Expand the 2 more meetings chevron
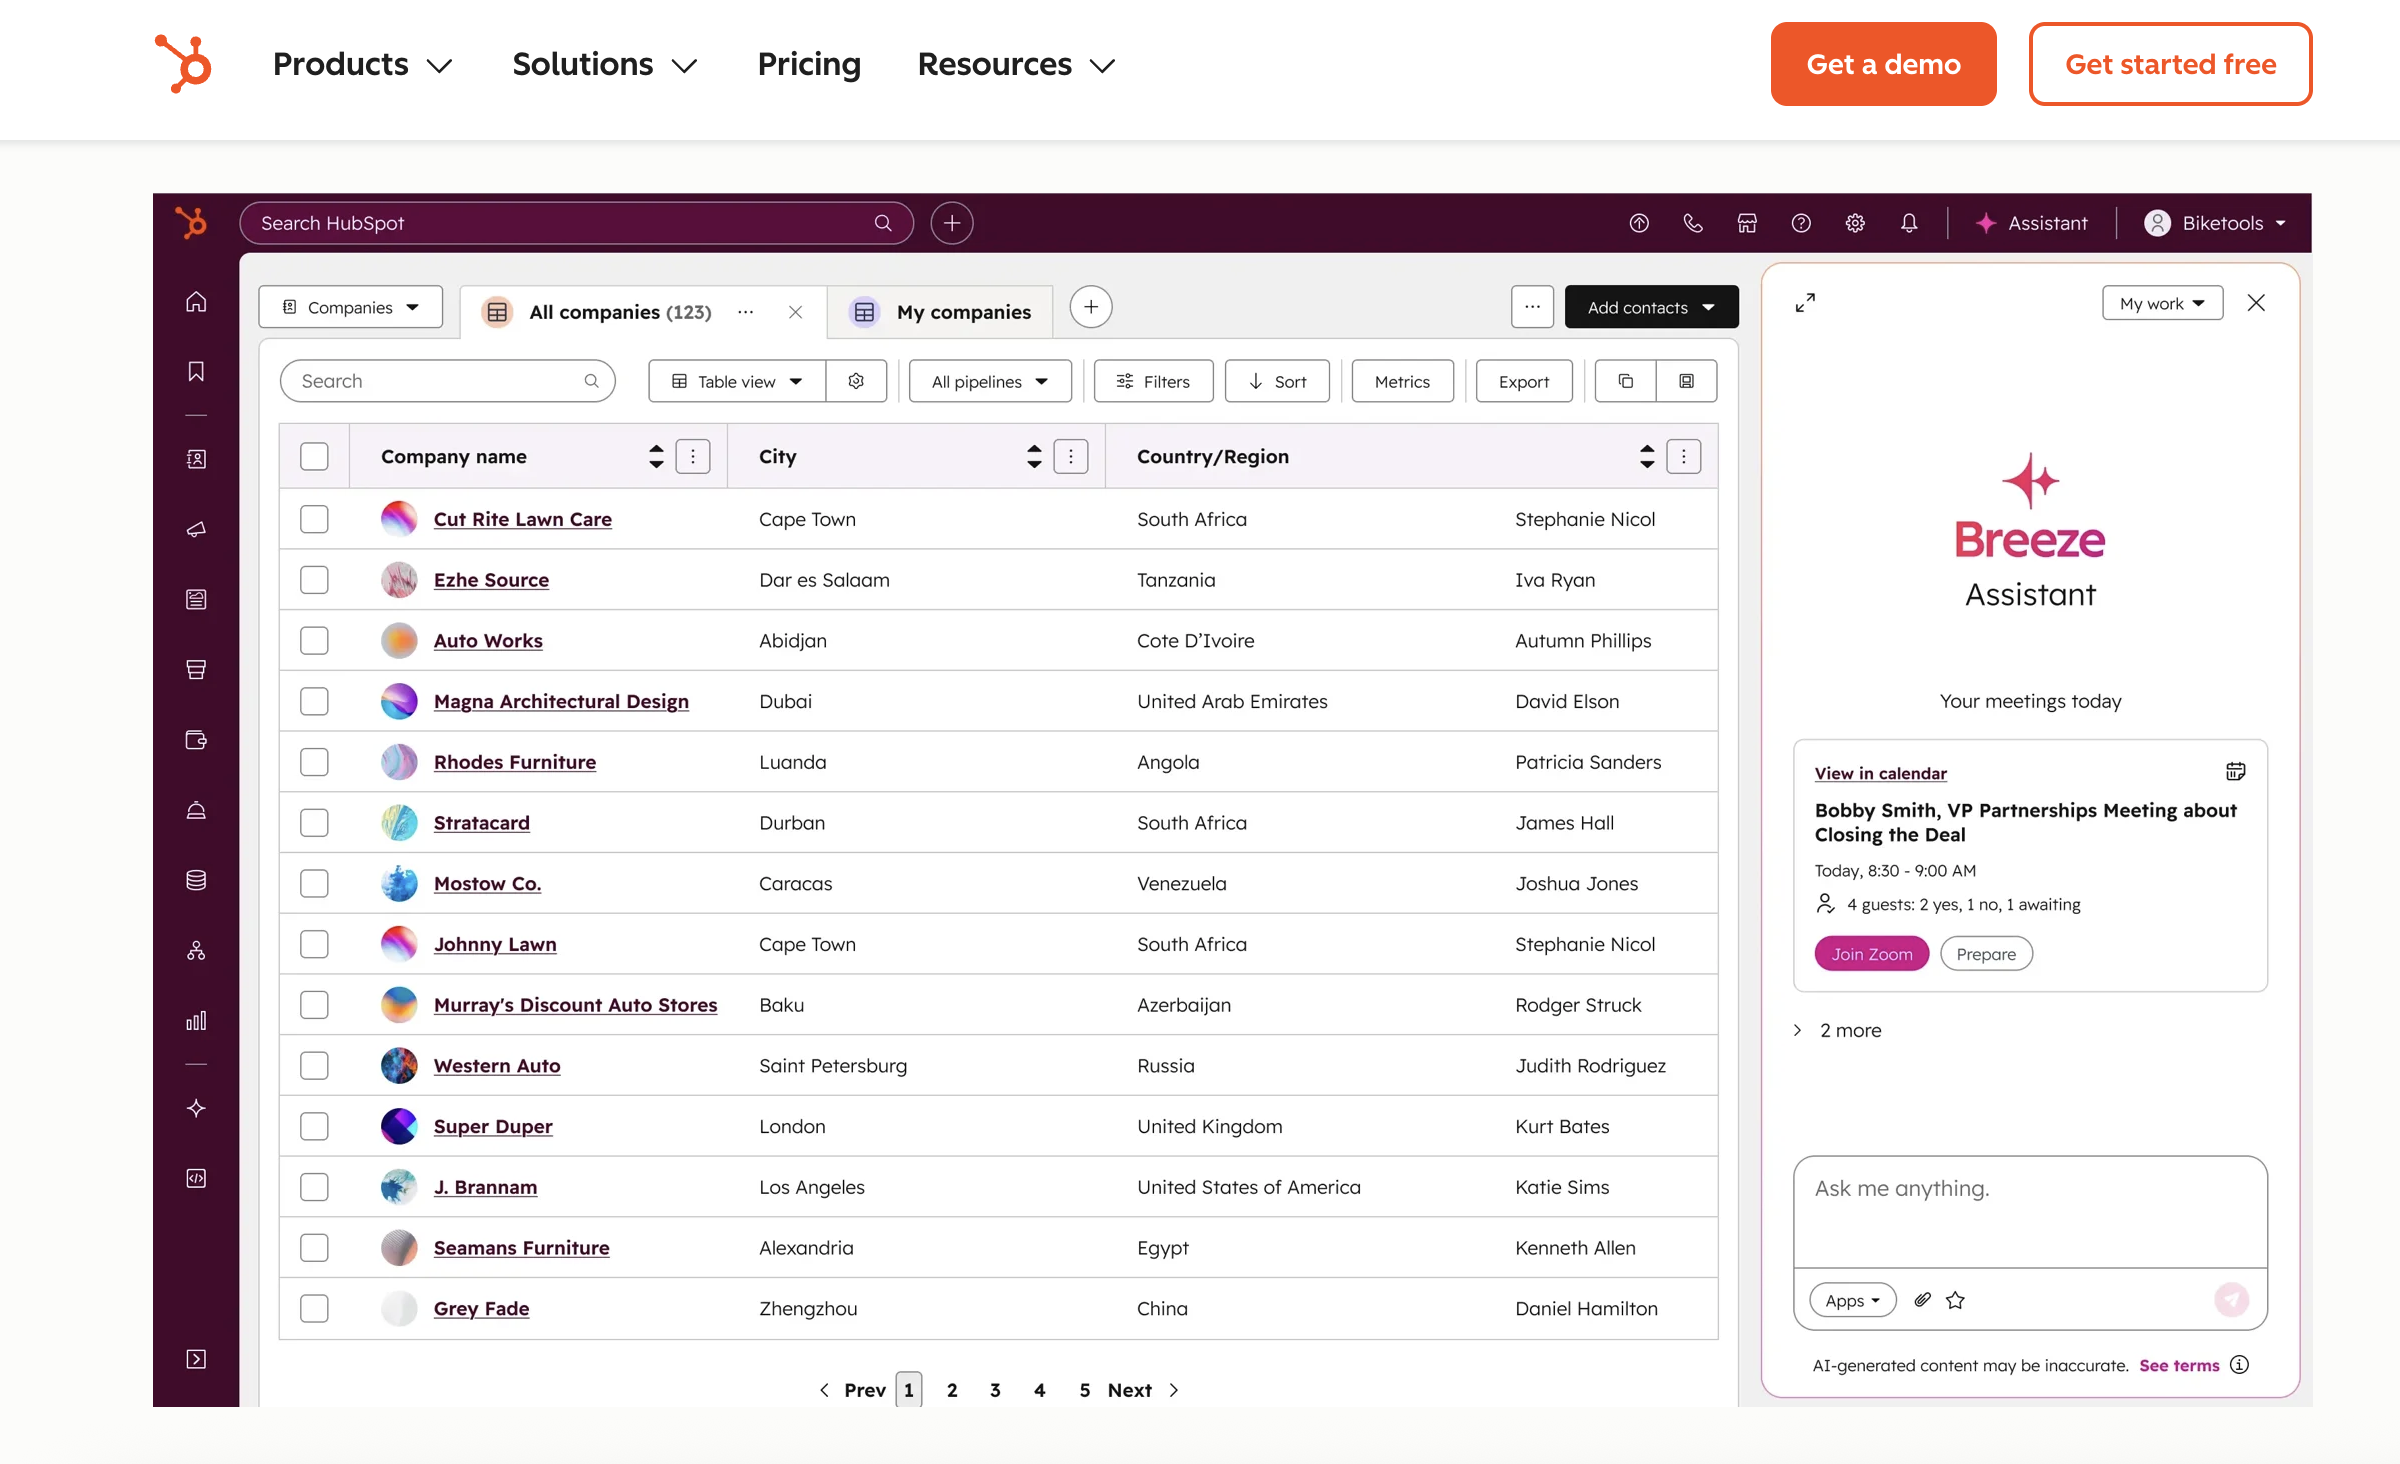The width and height of the screenshot is (2400, 1464). [1798, 1030]
